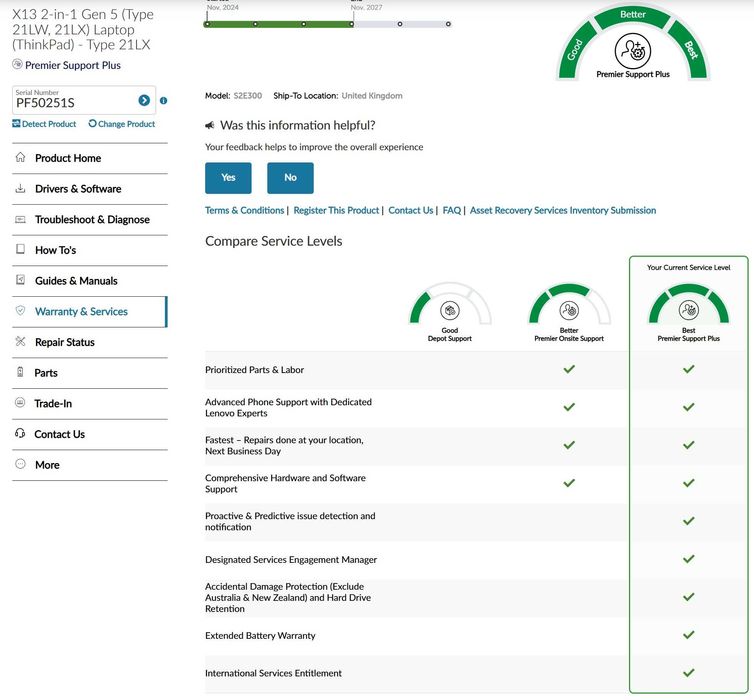754x700 pixels.
Task: Click the Serial Number input field
Action: coord(72,102)
